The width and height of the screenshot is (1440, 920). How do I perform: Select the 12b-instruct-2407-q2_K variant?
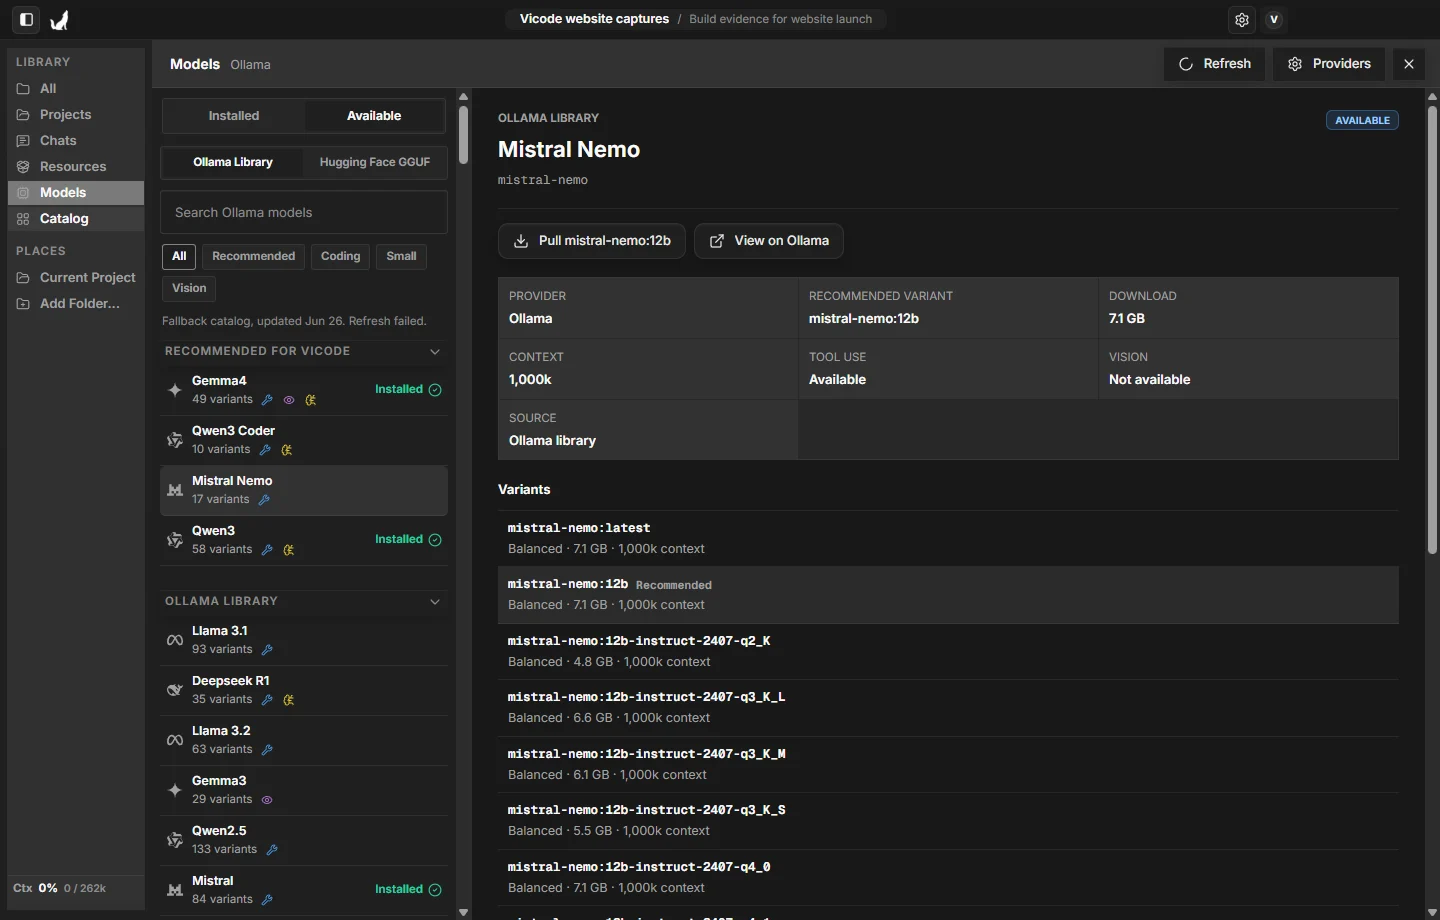[948, 652]
